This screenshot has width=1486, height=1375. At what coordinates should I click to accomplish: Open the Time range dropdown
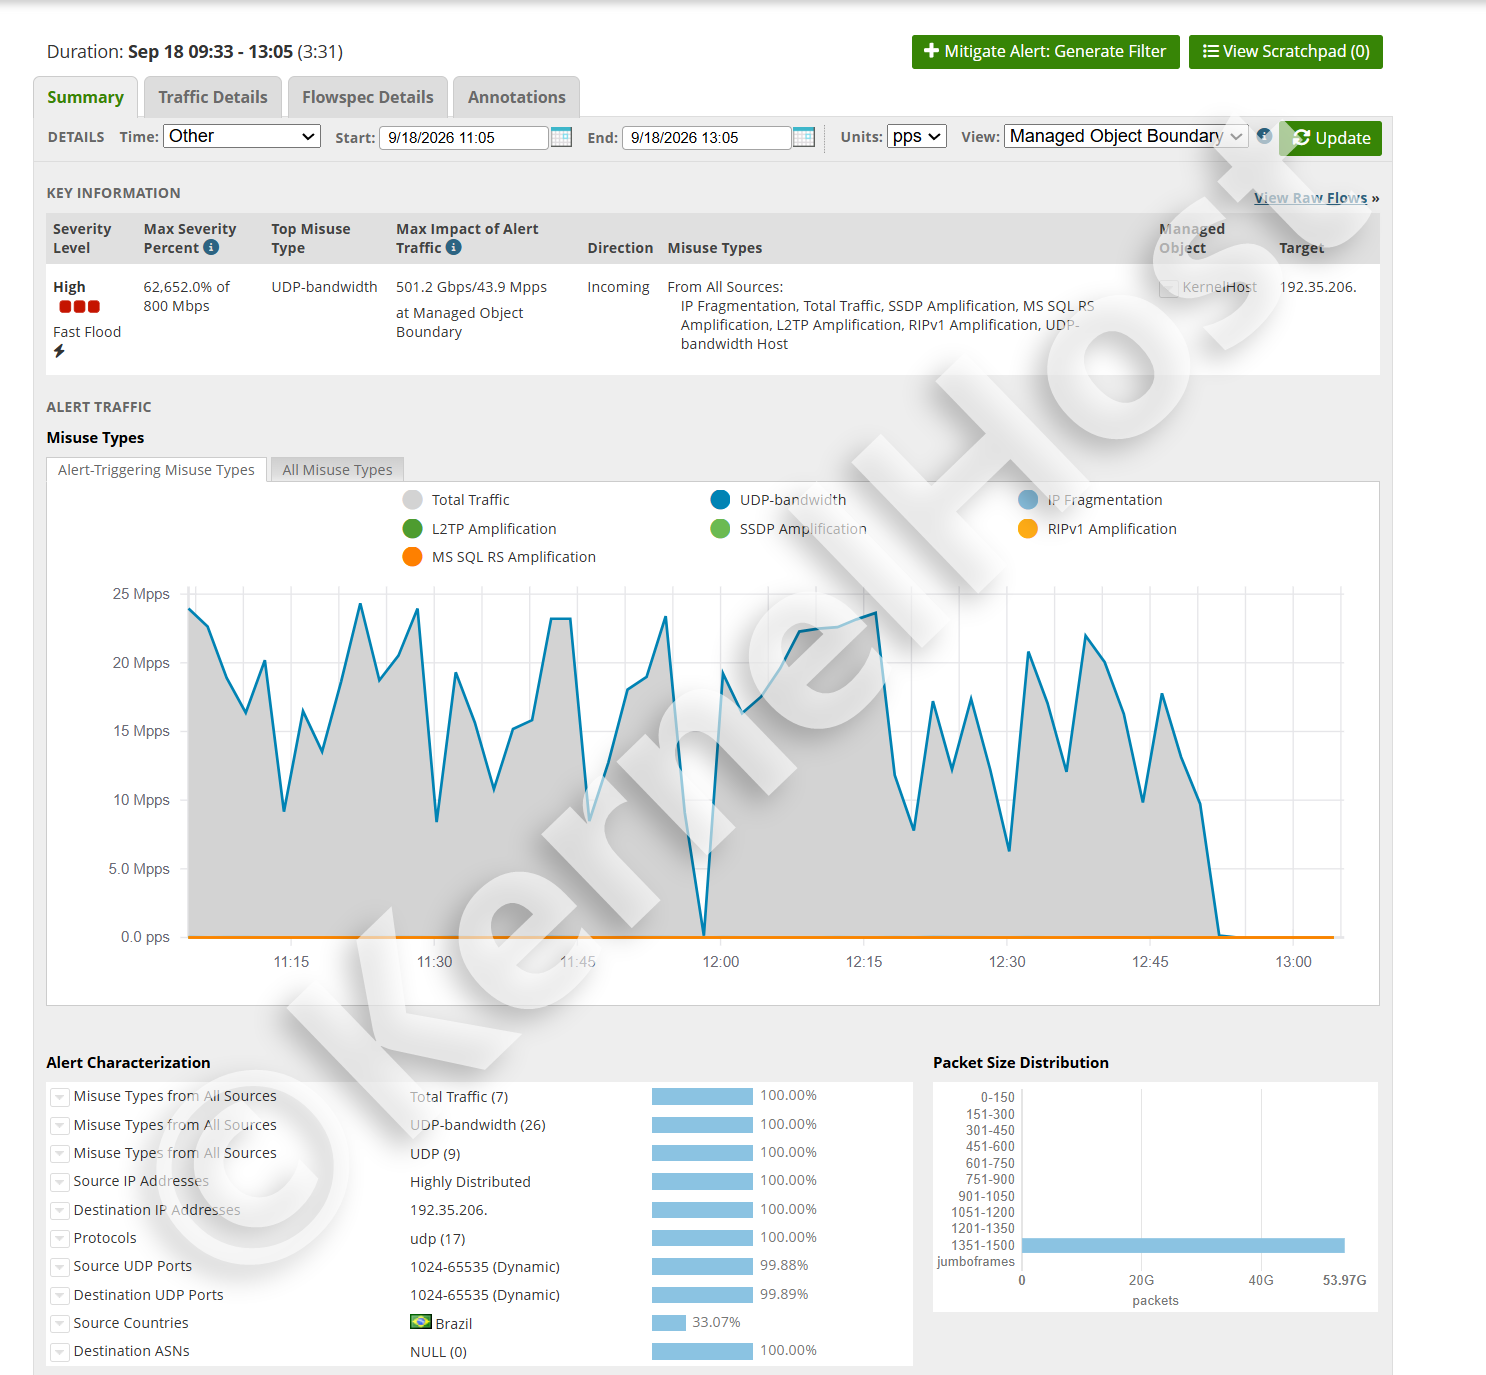coord(242,136)
